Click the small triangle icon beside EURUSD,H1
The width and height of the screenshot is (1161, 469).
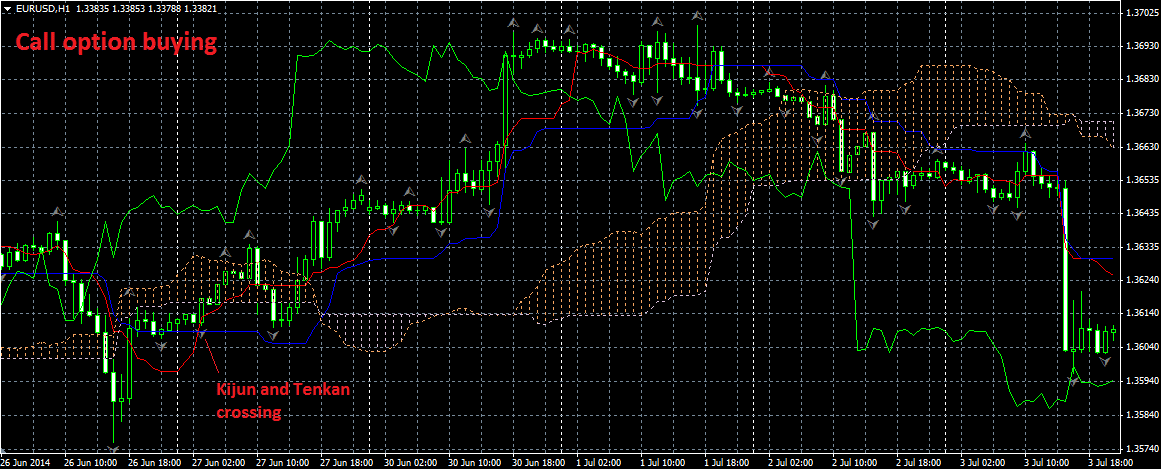pos(7,9)
